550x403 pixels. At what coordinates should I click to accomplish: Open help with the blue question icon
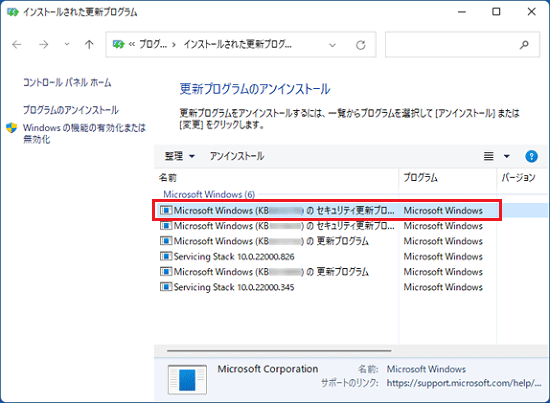pyautogui.click(x=531, y=156)
